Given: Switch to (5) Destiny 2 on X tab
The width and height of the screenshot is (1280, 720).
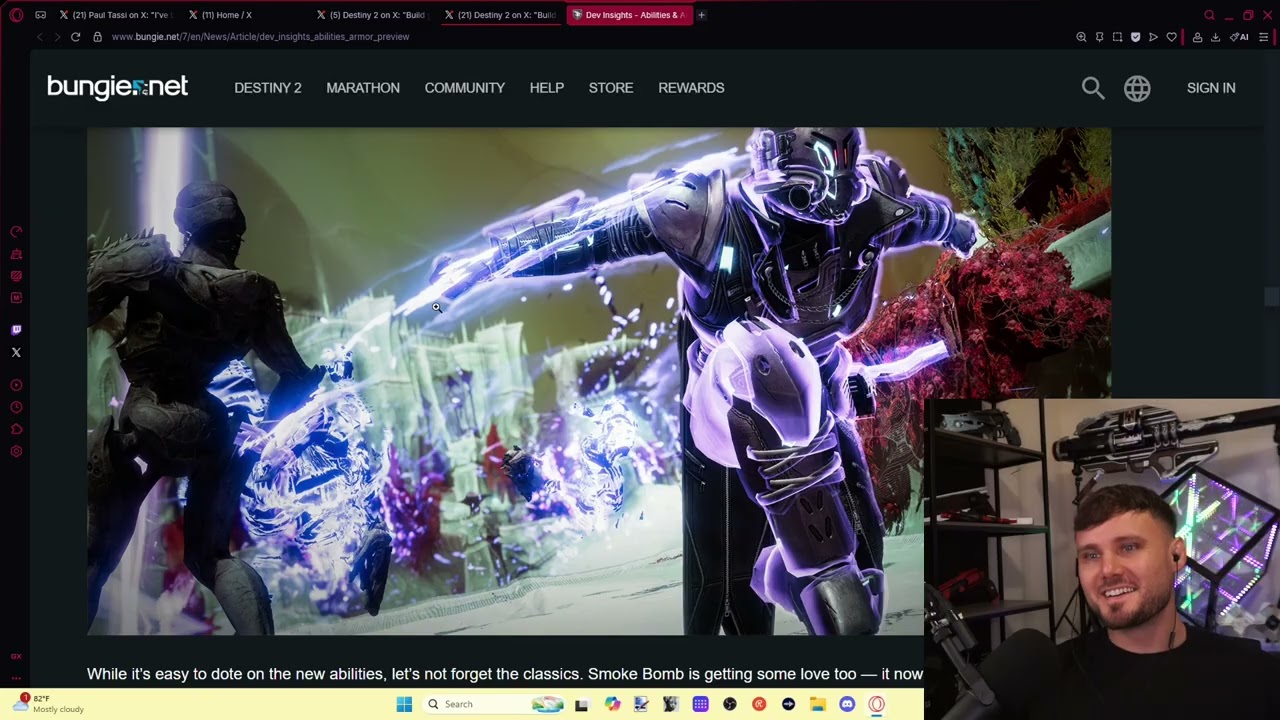Looking at the screenshot, I should pos(375,15).
